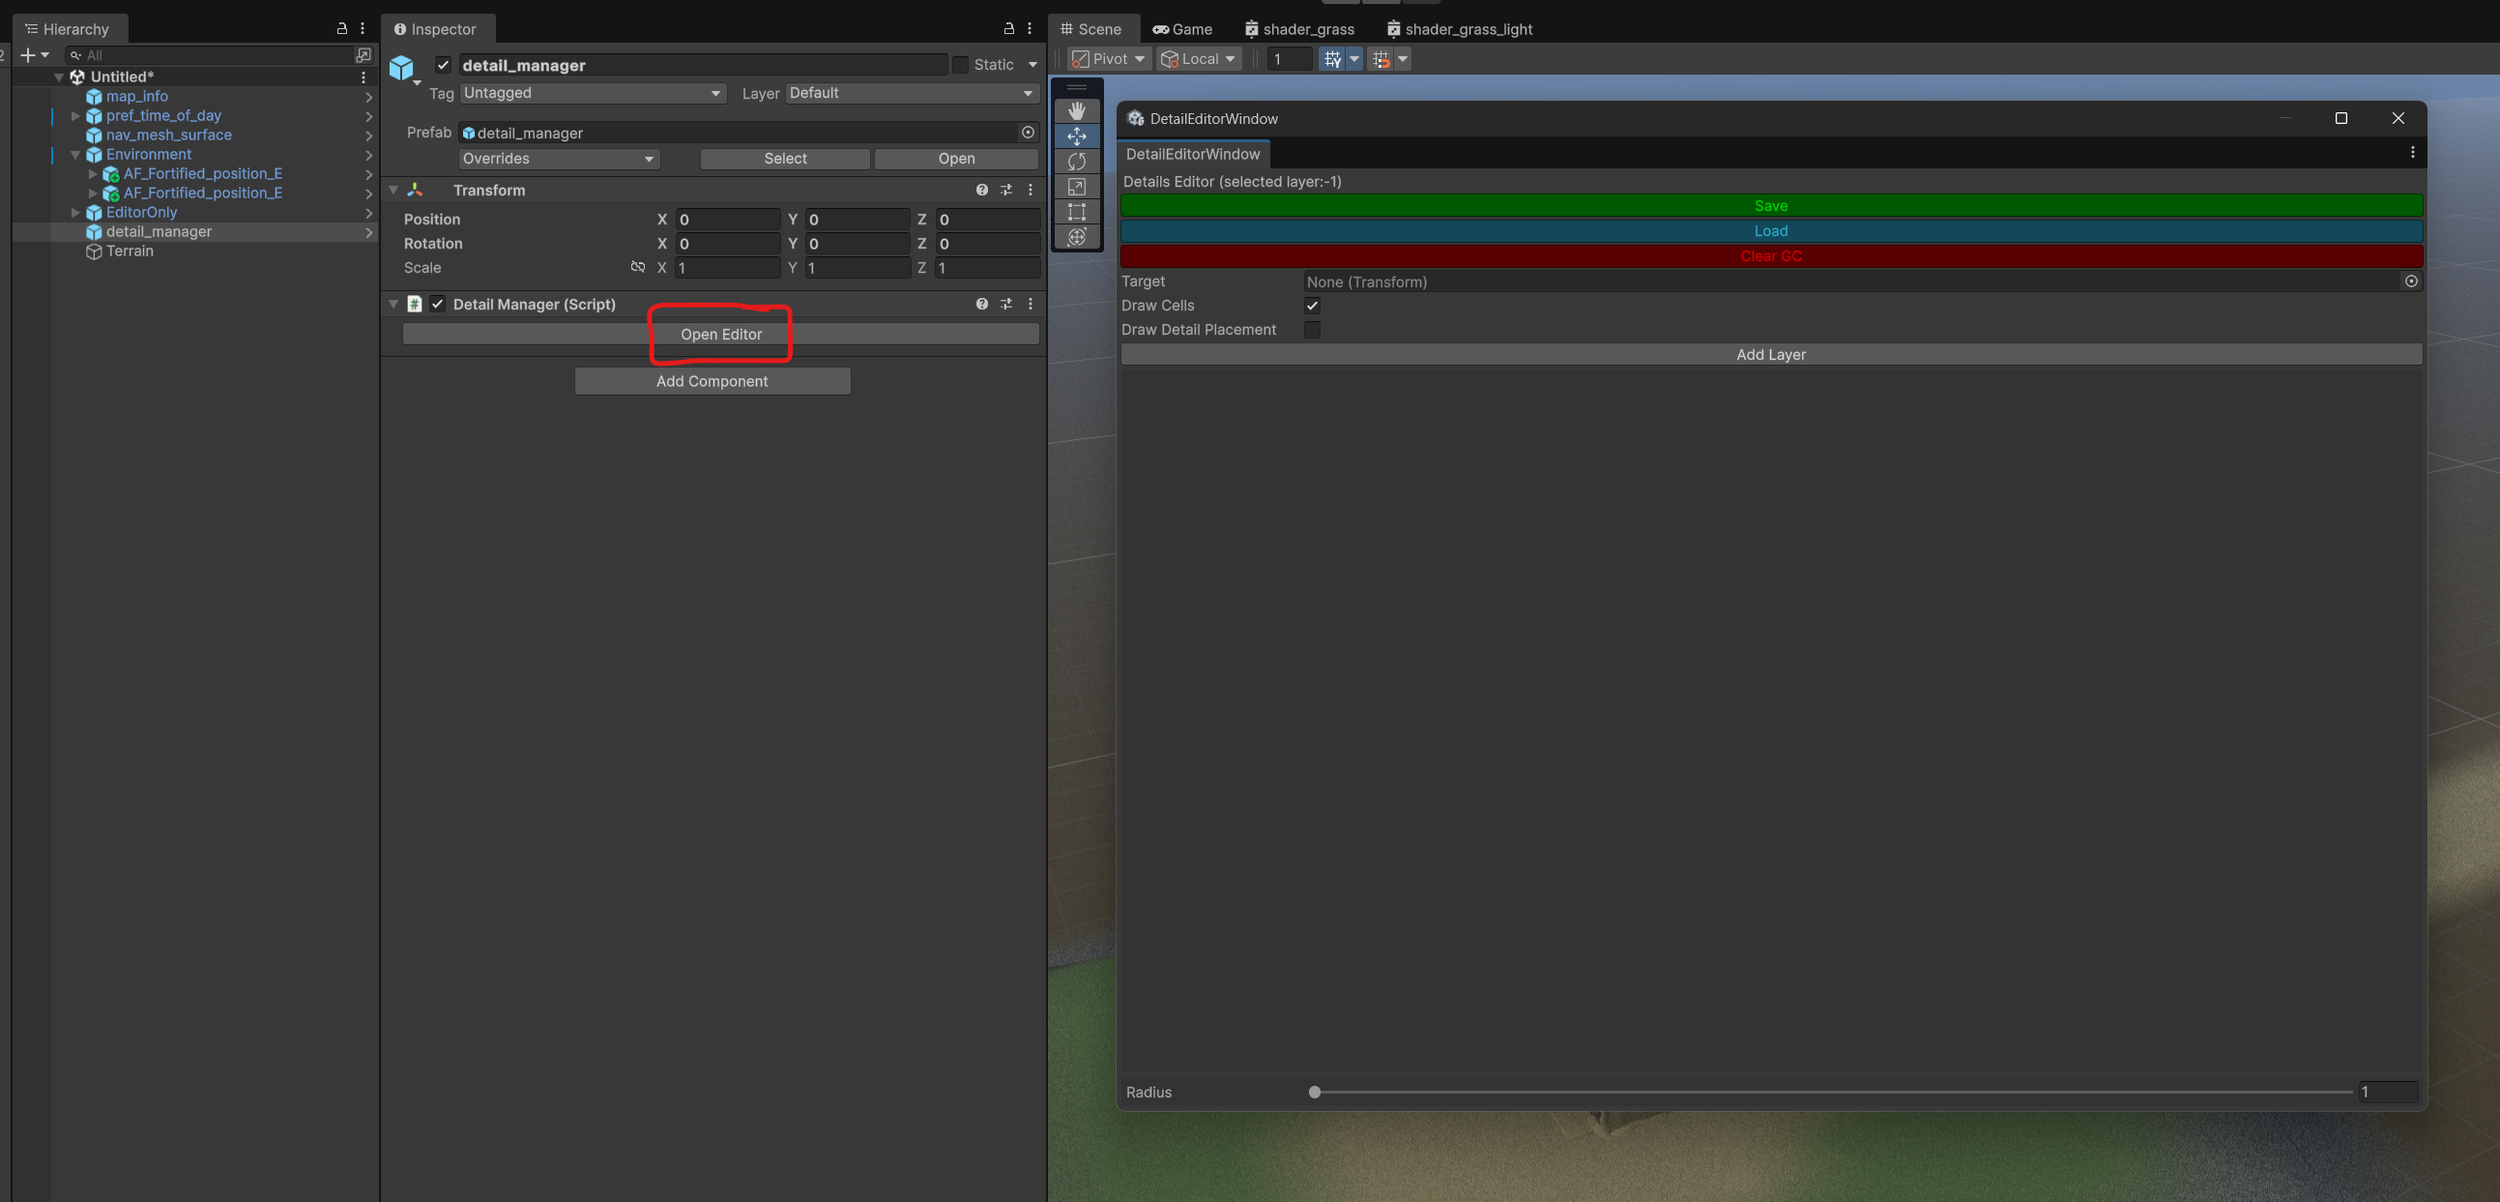The height and width of the screenshot is (1202, 2500).
Task: Click the Add Layer button
Action: 1770,355
